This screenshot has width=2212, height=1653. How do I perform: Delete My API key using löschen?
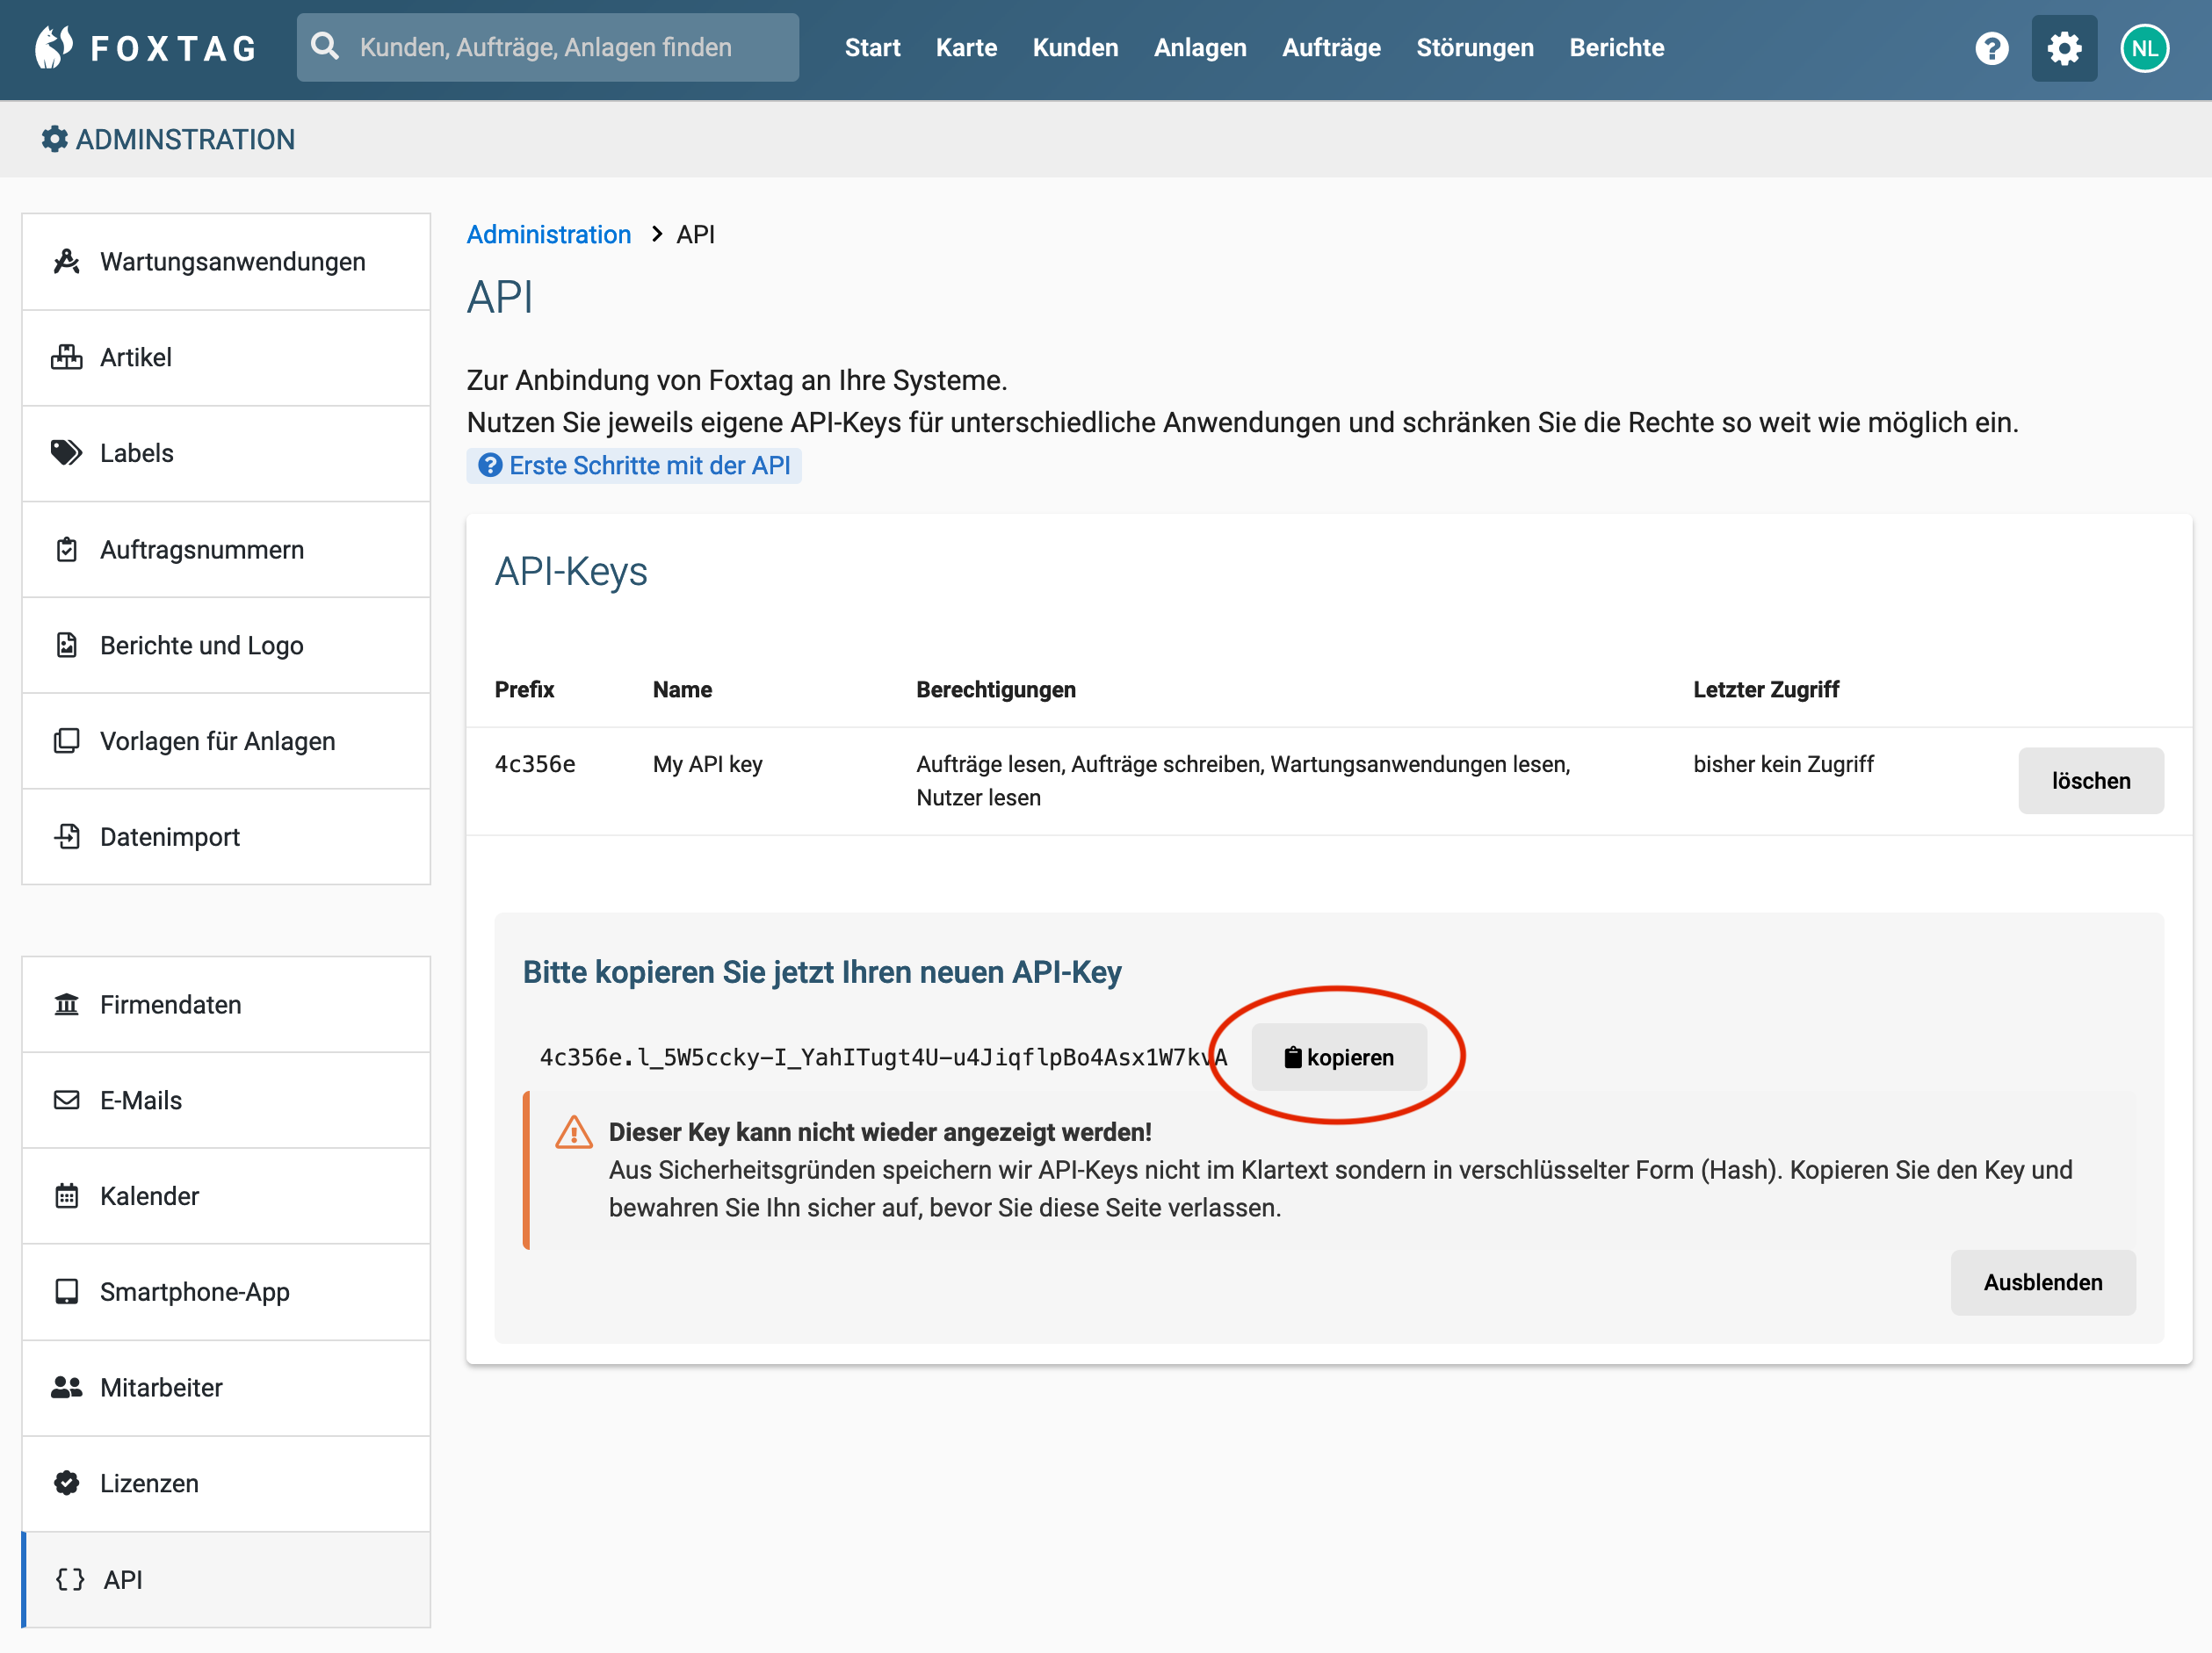pos(2090,781)
